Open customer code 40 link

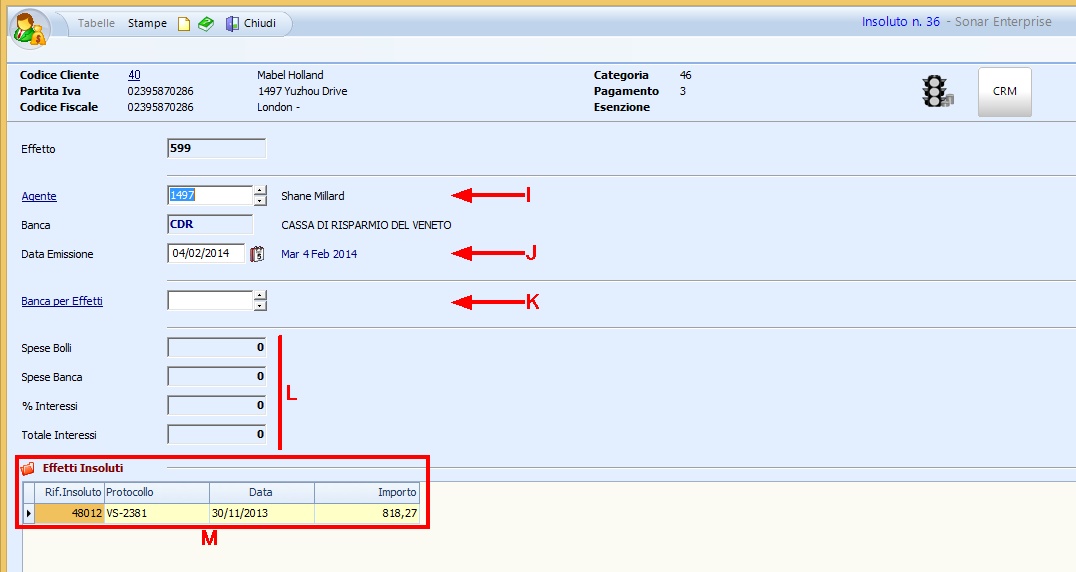[134, 75]
